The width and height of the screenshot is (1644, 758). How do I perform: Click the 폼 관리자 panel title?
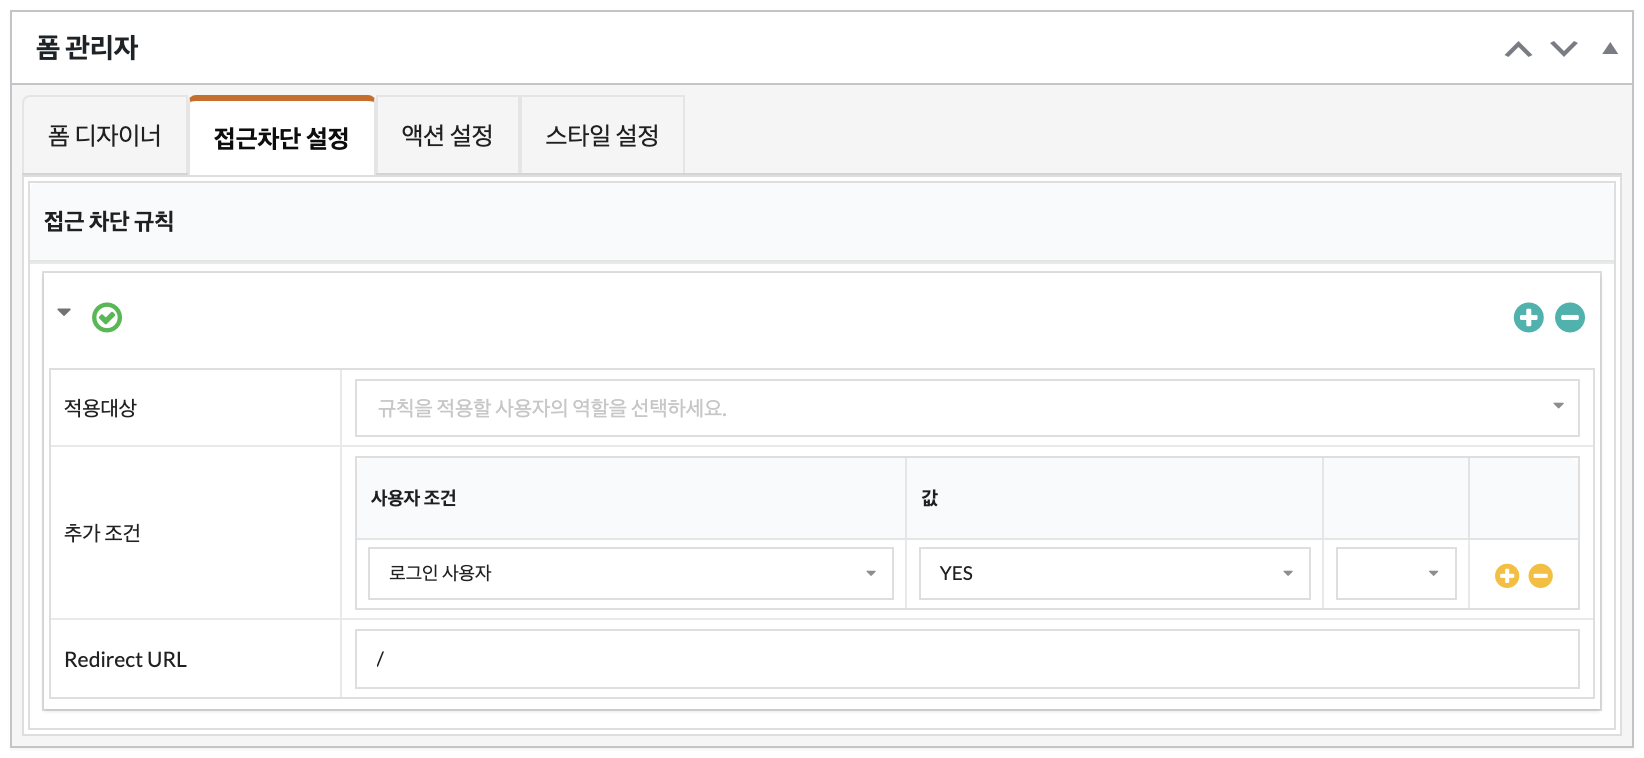[87, 48]
